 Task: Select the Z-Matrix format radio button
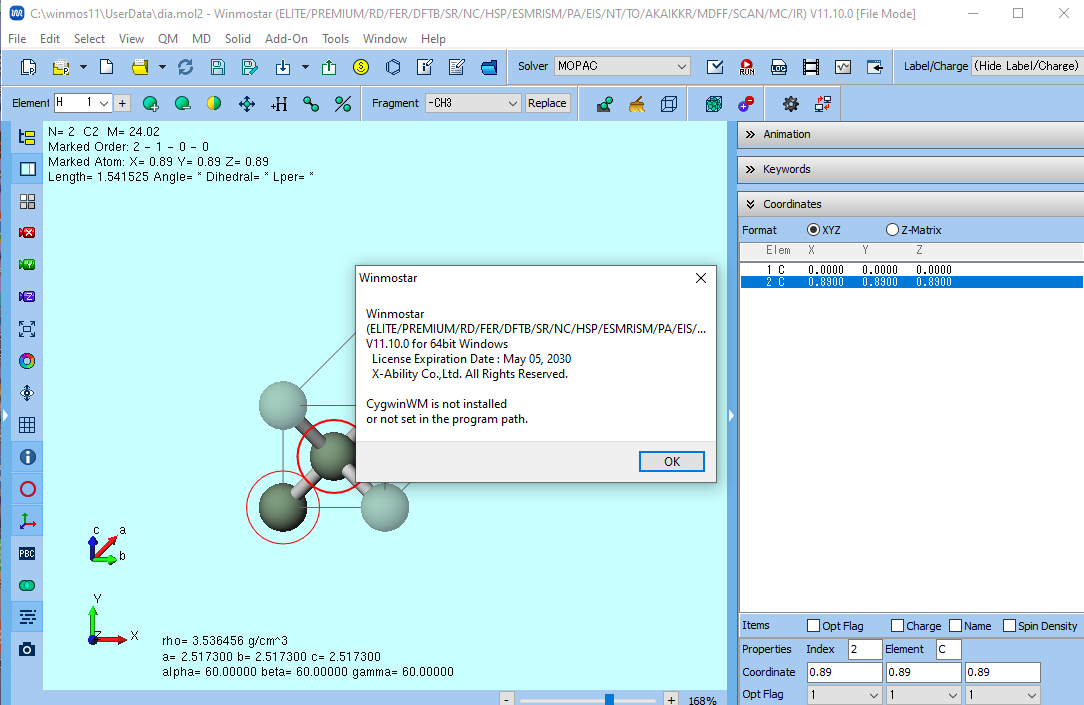pyautogui.click(x=893, y=229)
